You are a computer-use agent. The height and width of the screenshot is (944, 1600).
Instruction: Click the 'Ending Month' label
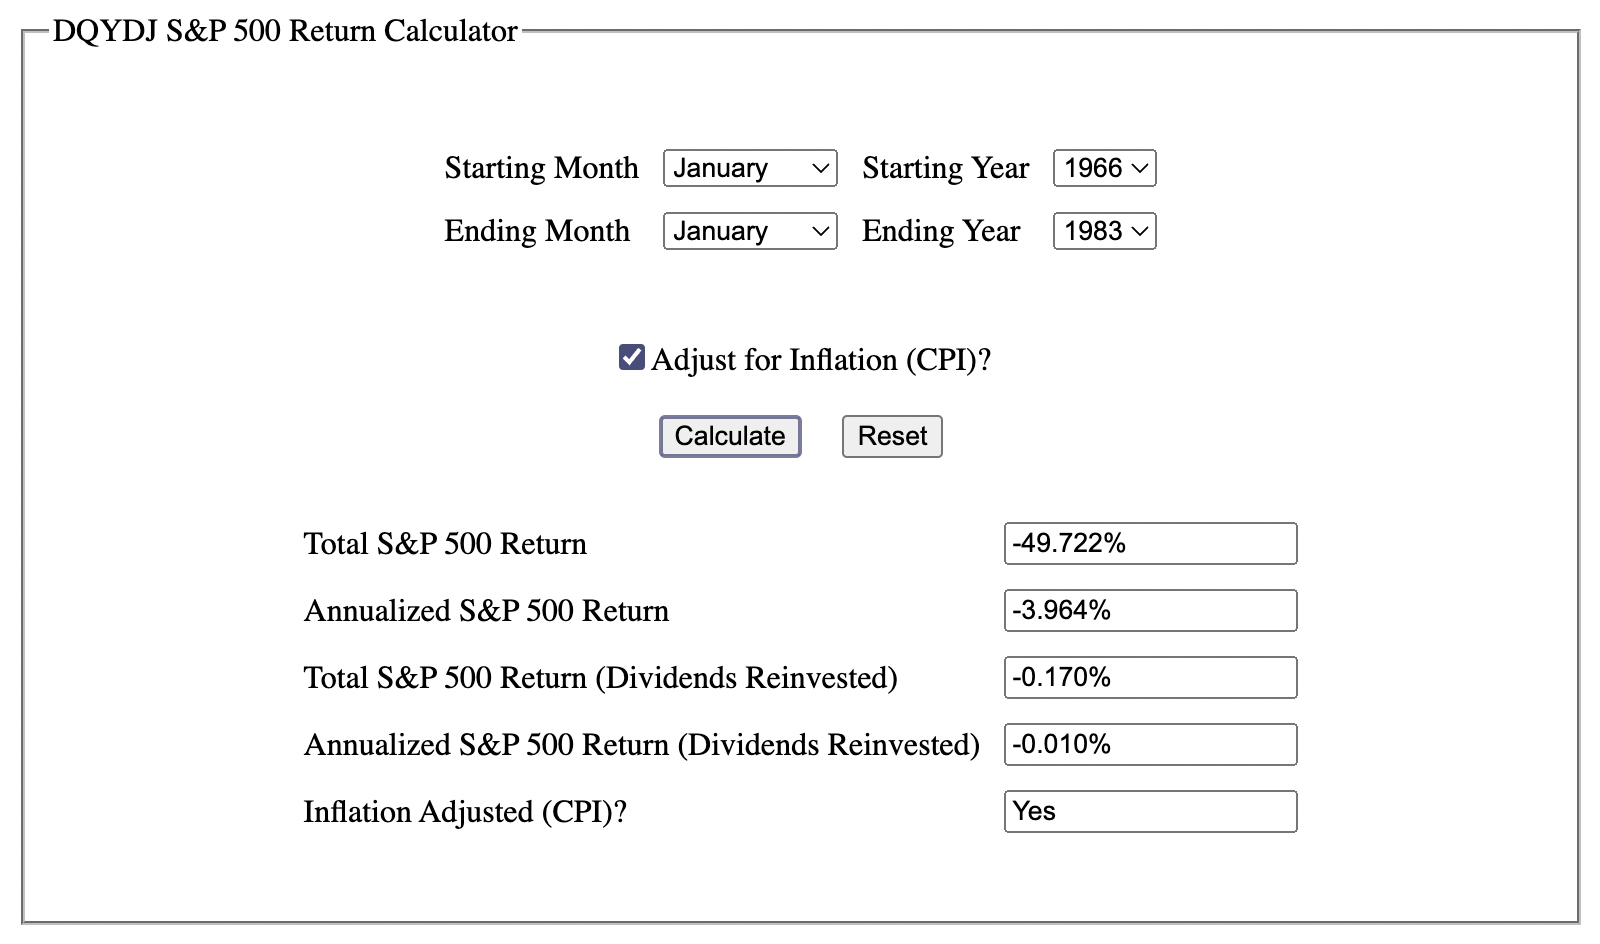click(x=537, y=231)
